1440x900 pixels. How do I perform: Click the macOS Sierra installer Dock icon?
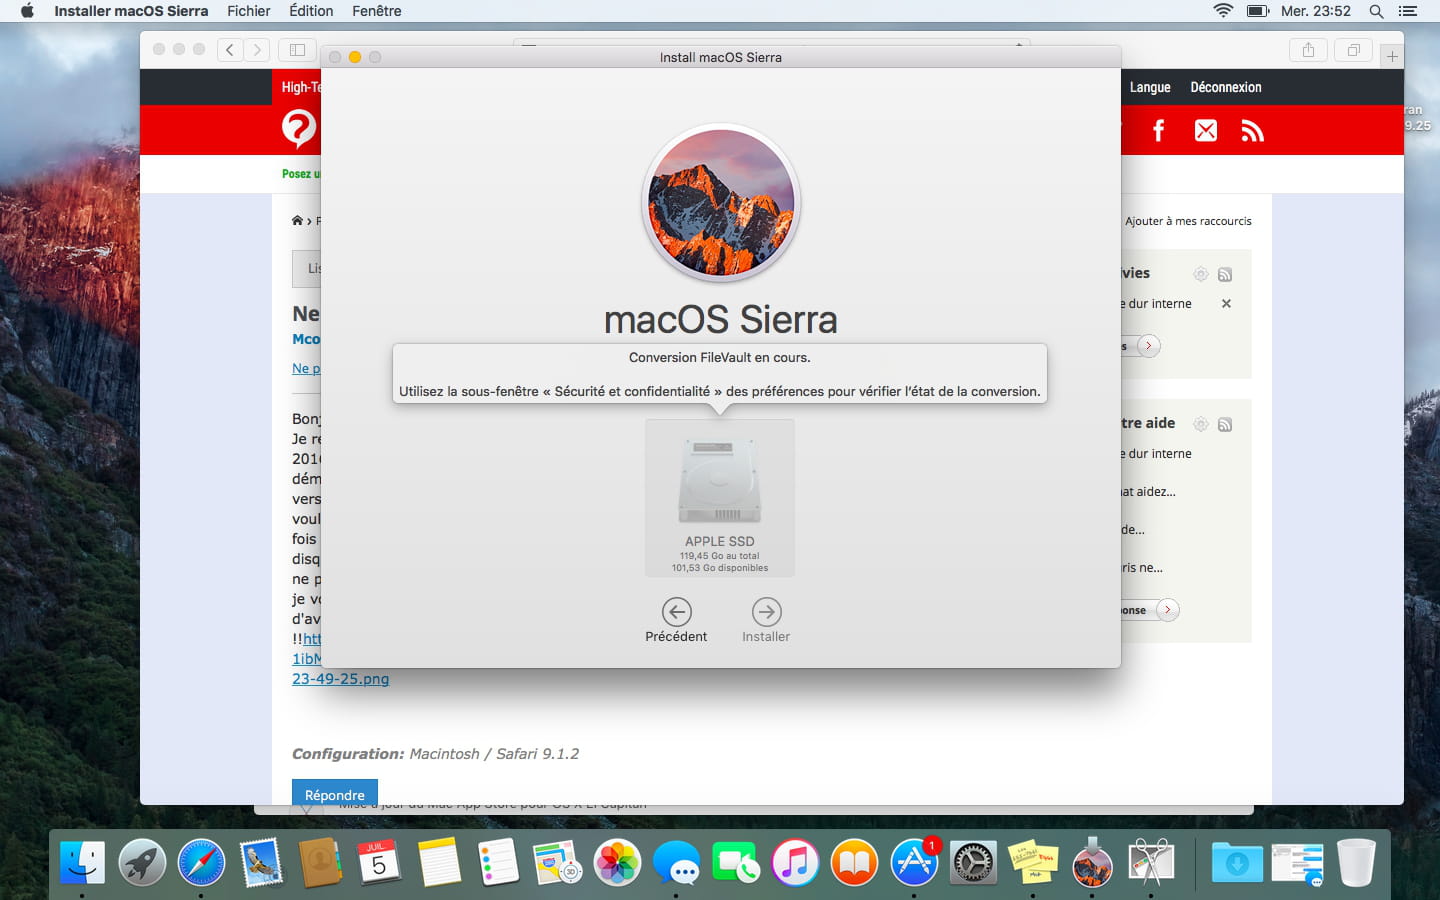(1092, 862)
